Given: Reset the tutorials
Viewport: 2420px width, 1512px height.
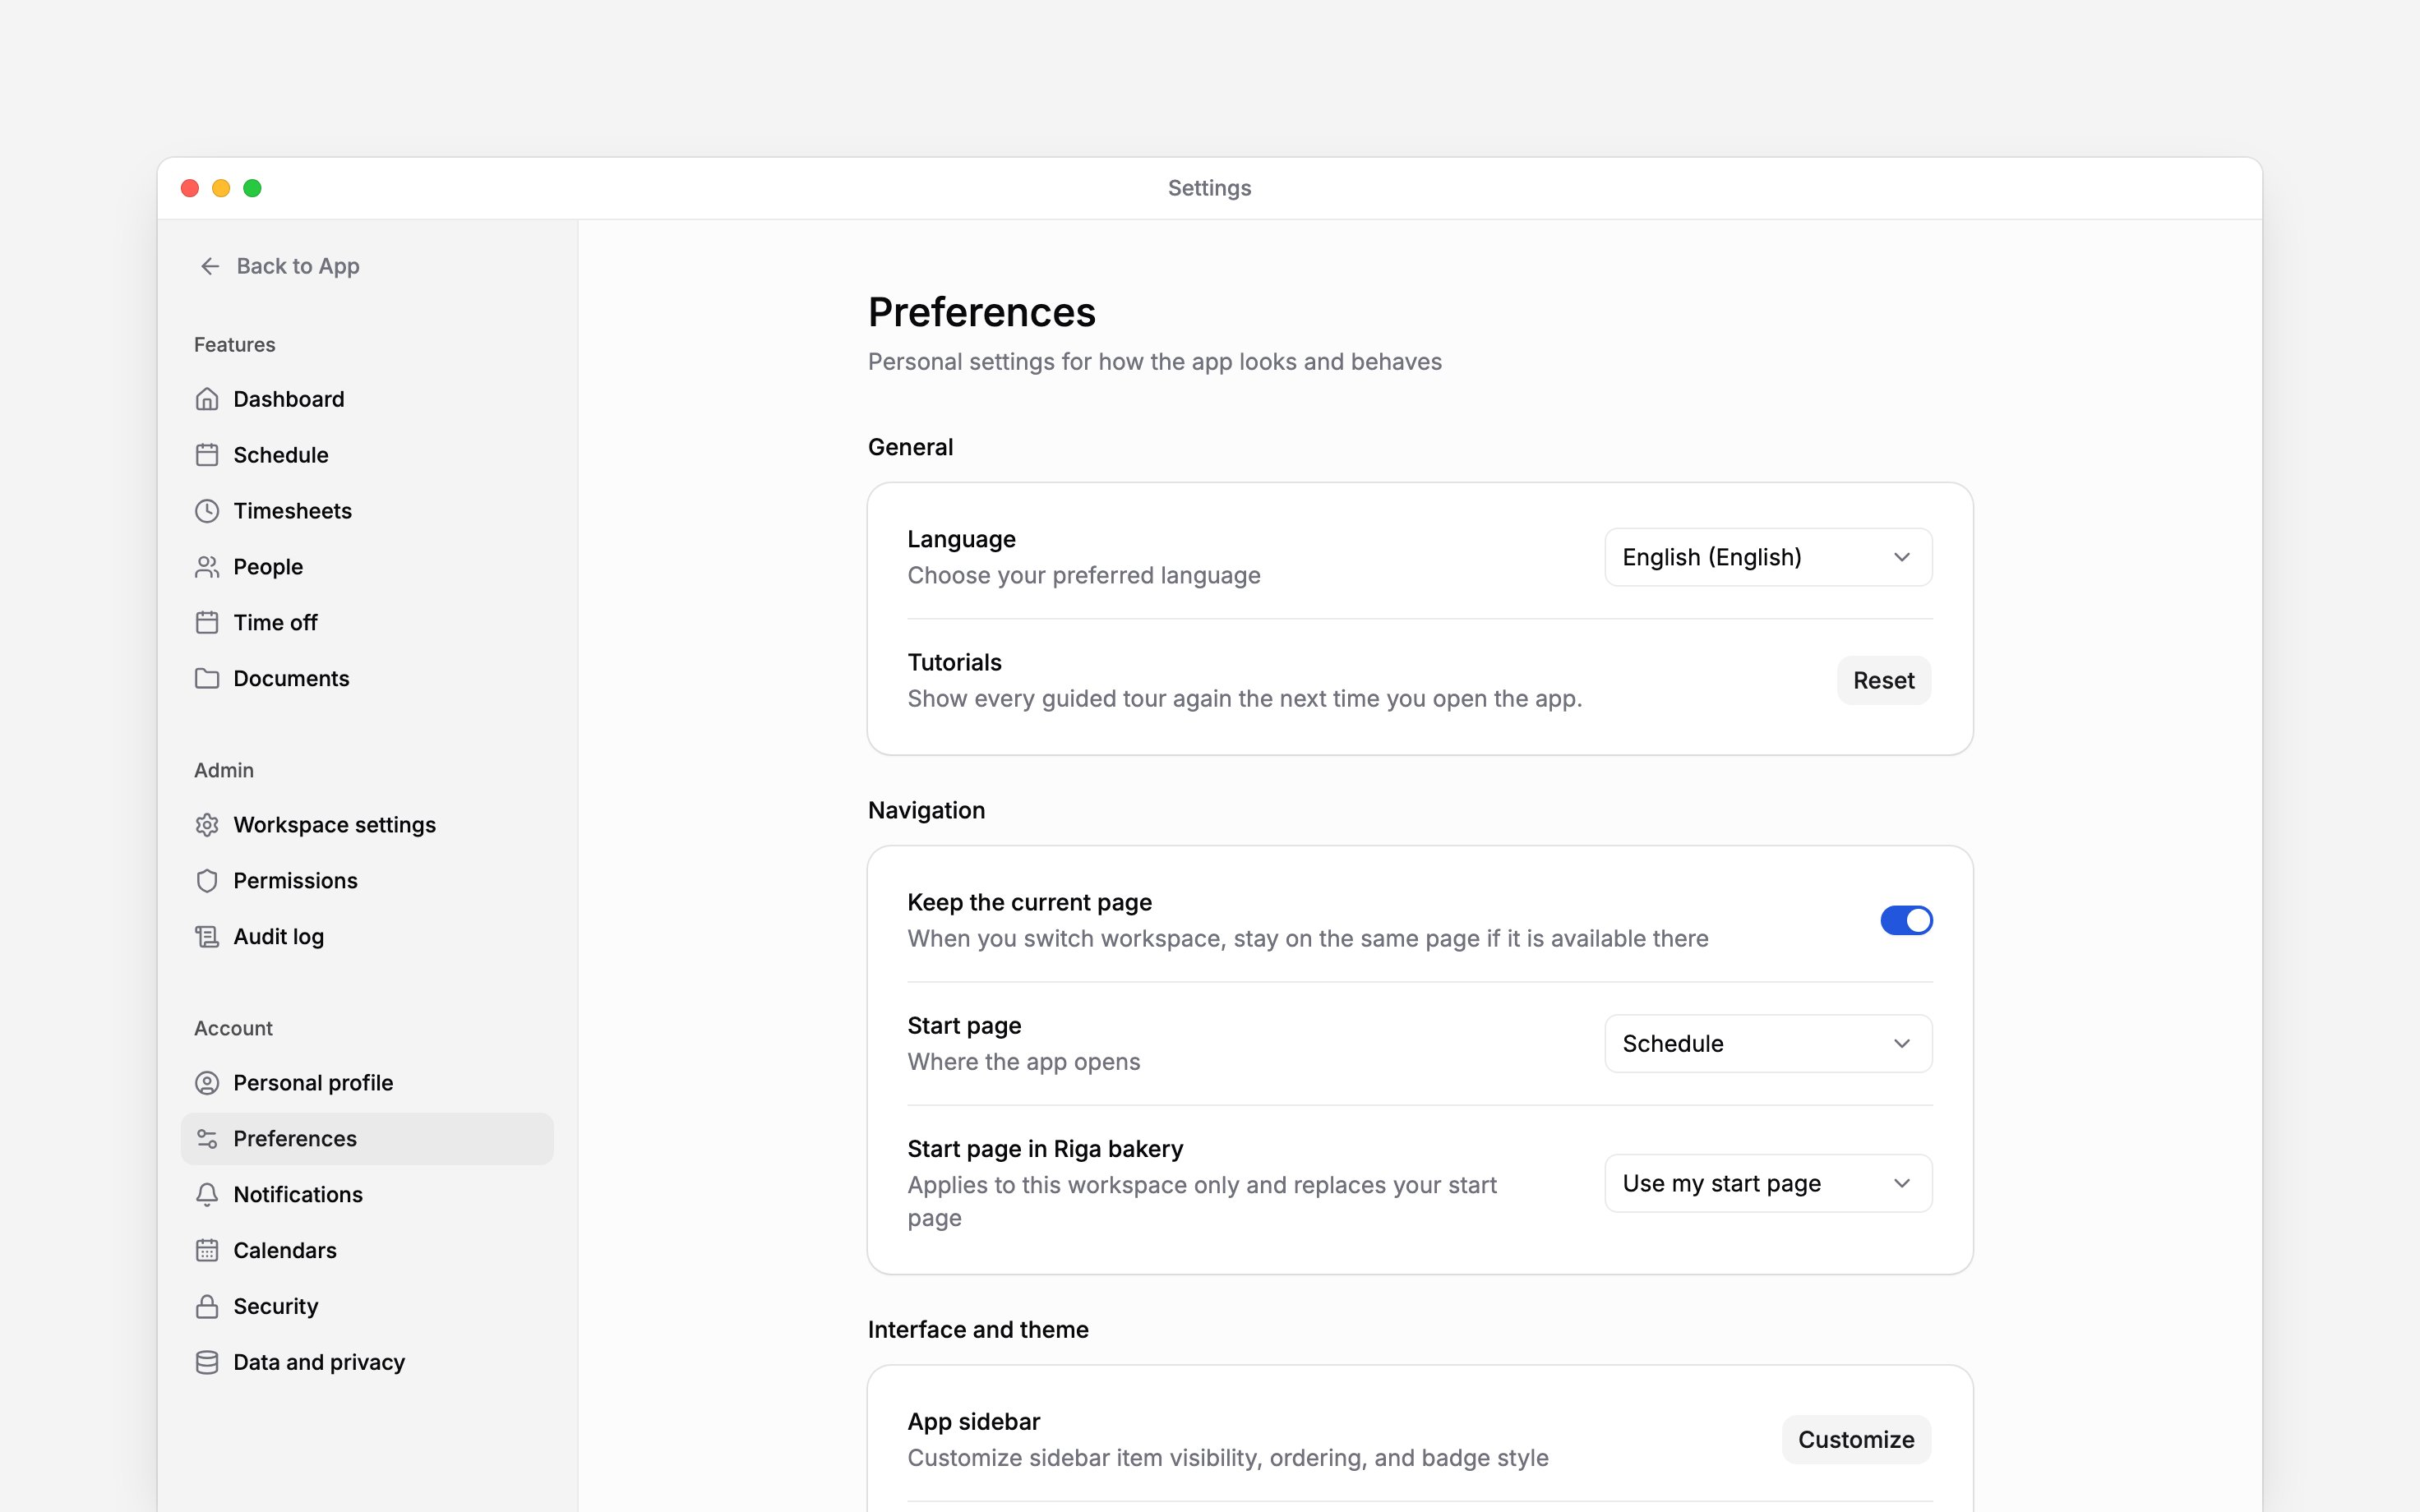Looking at the screenshot, I should pyautogui.click(x=1883, y=680).
